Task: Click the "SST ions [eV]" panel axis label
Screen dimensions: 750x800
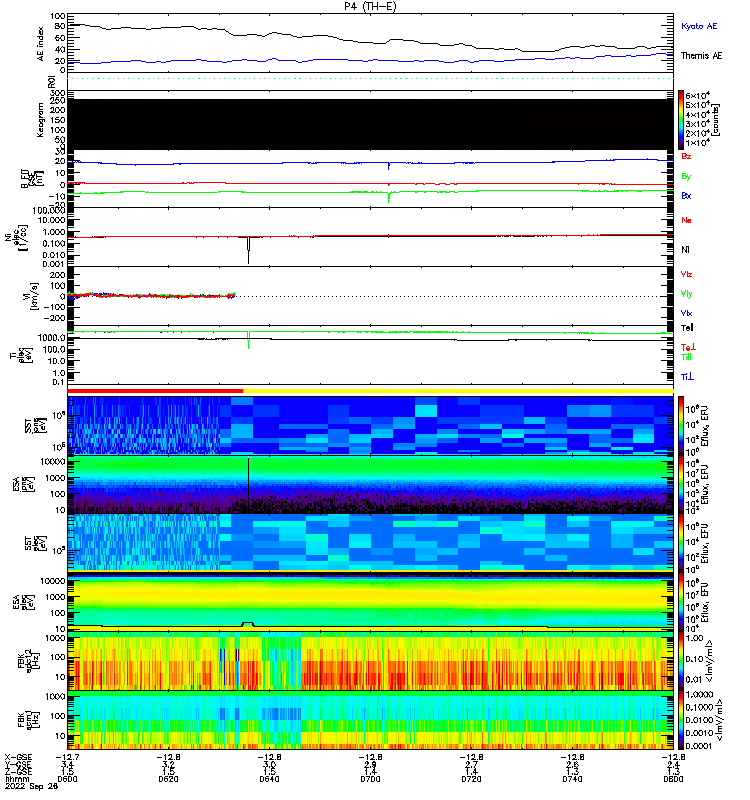Action: pyautogui.click(x=34, y=425)
